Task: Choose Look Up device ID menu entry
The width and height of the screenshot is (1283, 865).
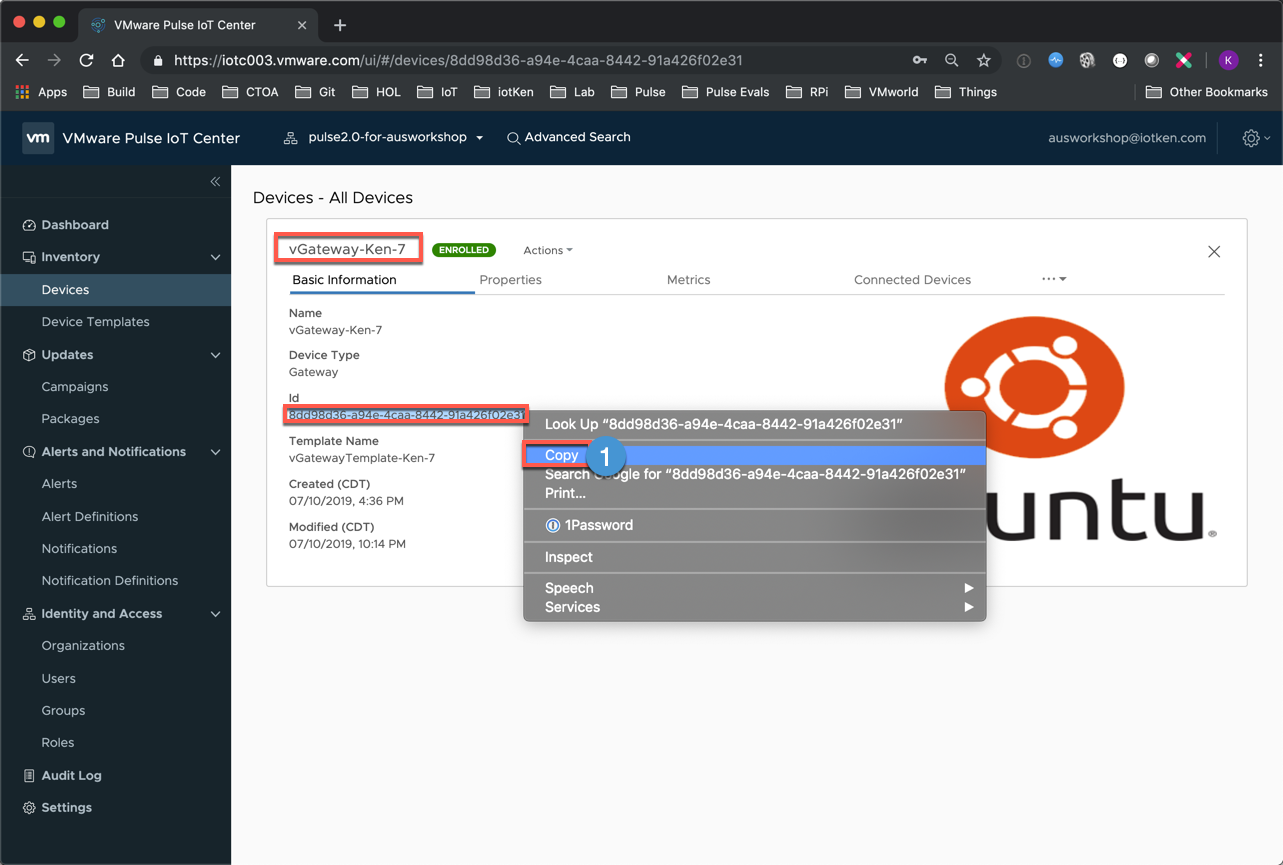Action: (755, 424)
